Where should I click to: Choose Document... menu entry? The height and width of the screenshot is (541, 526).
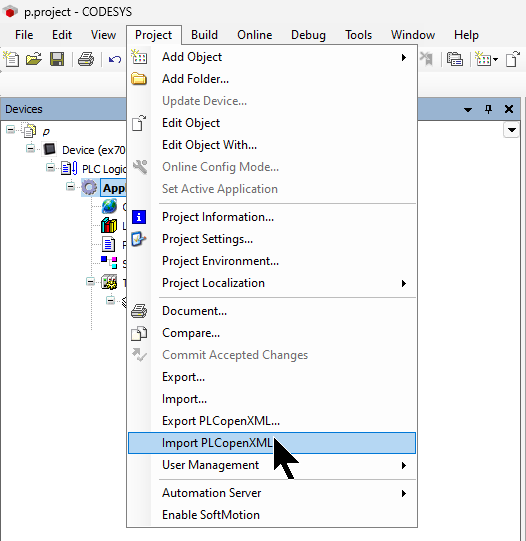click(x=272, y=311)
